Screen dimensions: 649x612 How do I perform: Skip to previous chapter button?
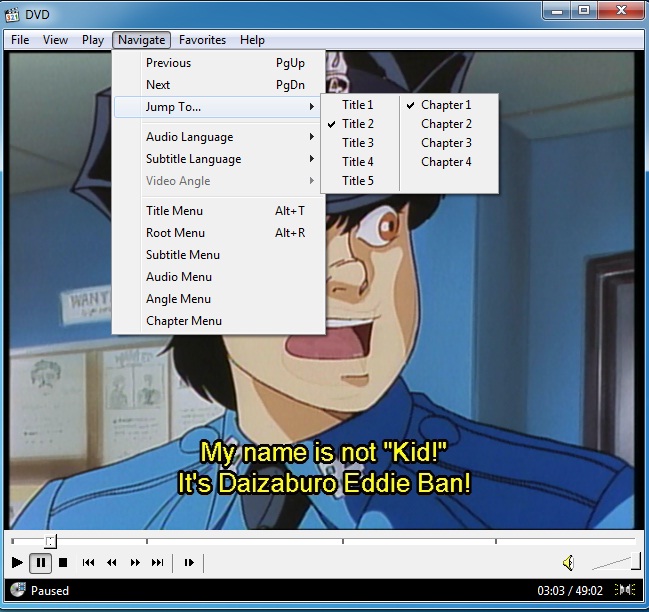pyautogui.click(x=88, y=563)
